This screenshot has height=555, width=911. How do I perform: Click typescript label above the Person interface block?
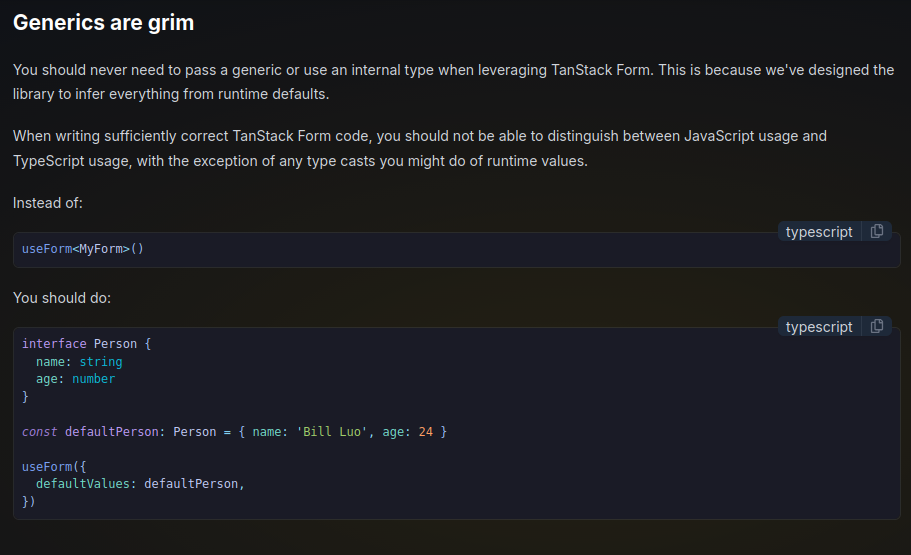(x=819, y=327)
